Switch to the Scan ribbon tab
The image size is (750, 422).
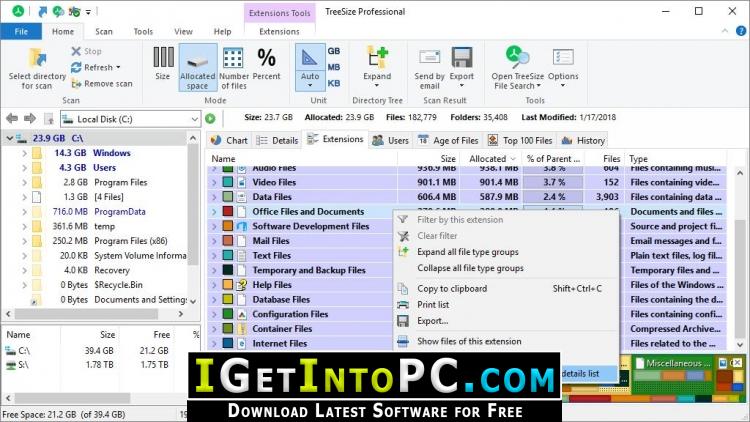104,32
